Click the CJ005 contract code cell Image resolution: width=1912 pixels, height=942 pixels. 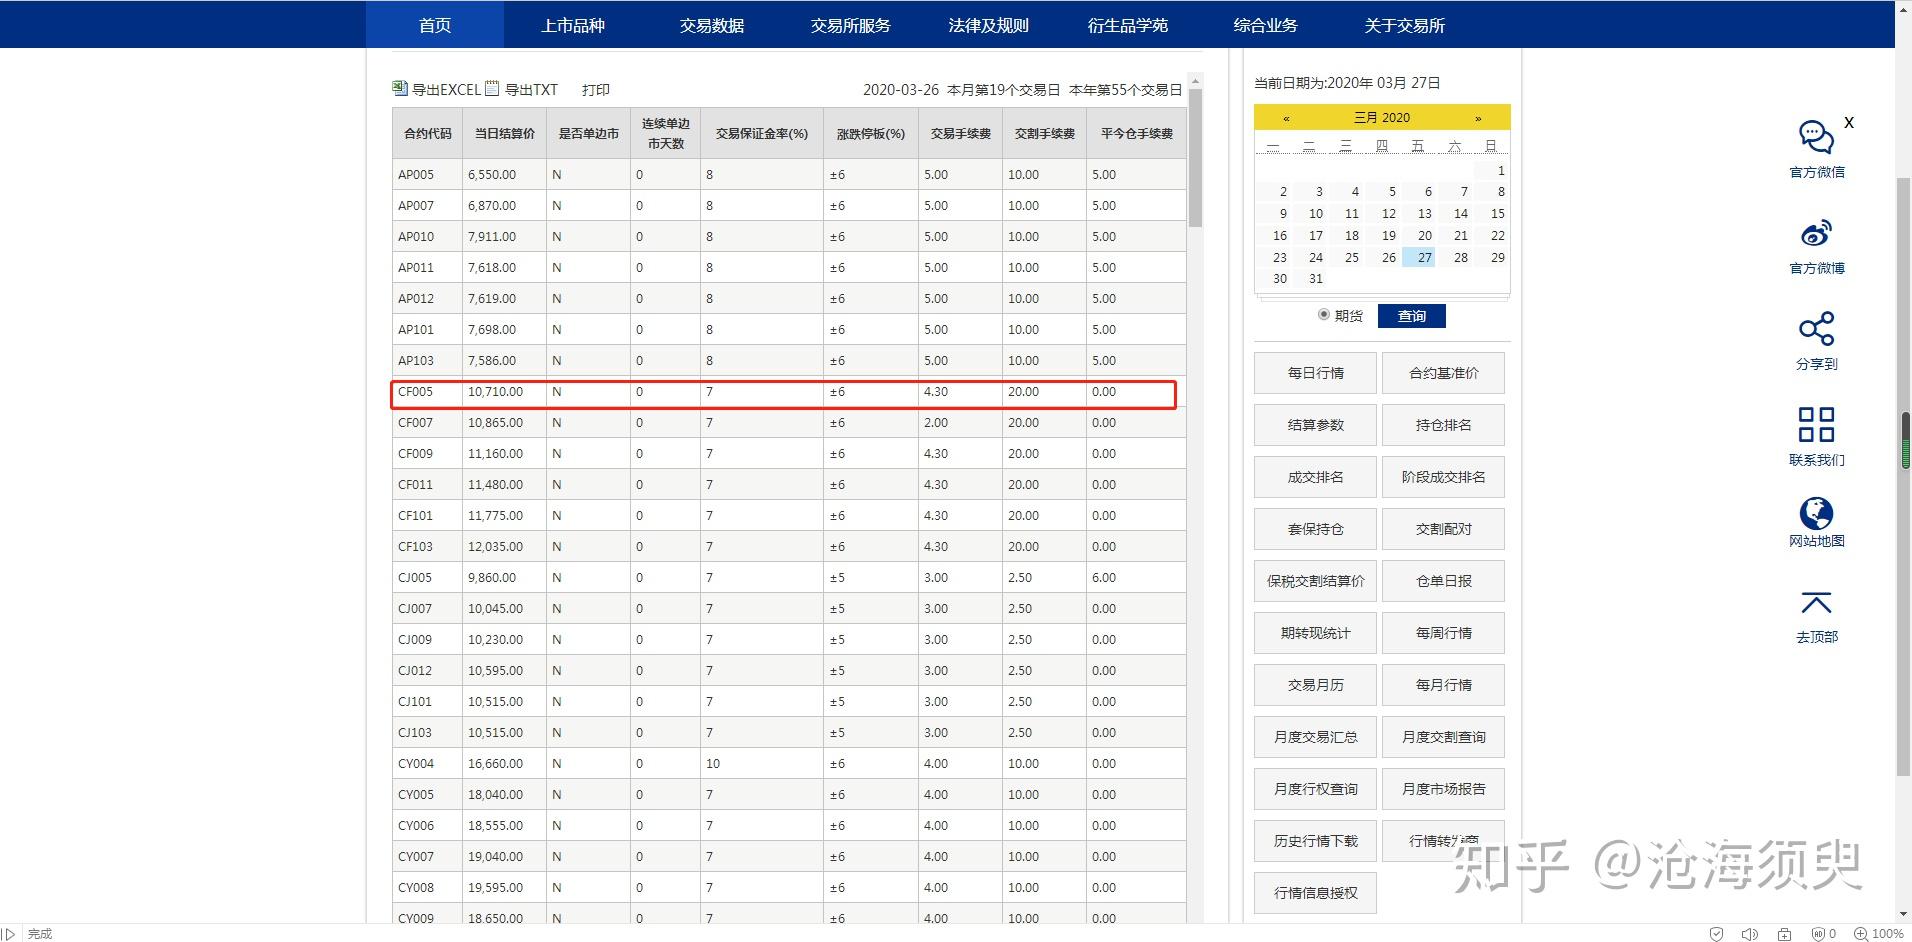tap(427, 578)
